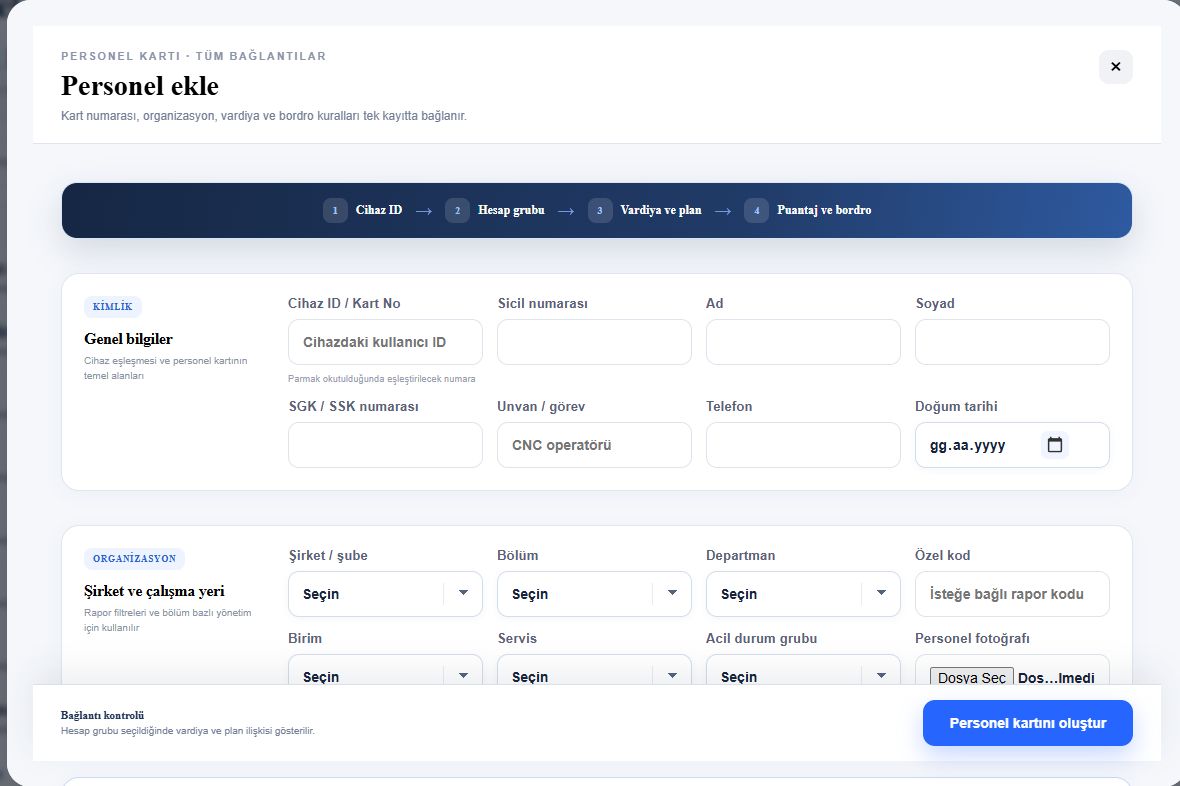Focus the Sicil numarası input

(x=595, y=342)
